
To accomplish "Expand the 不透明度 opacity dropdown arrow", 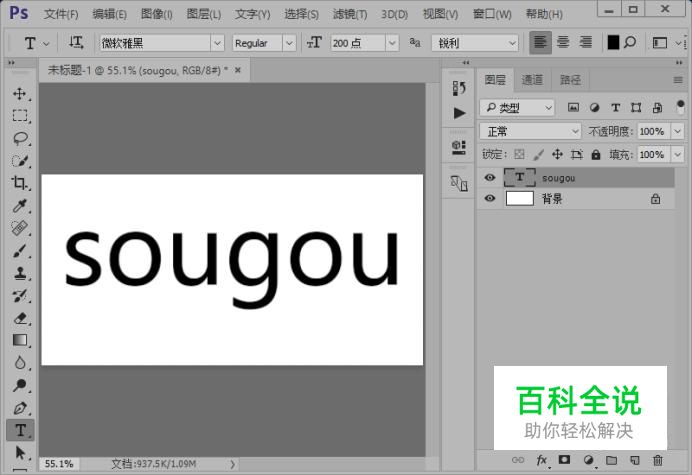I will click(x=677, y=131).
